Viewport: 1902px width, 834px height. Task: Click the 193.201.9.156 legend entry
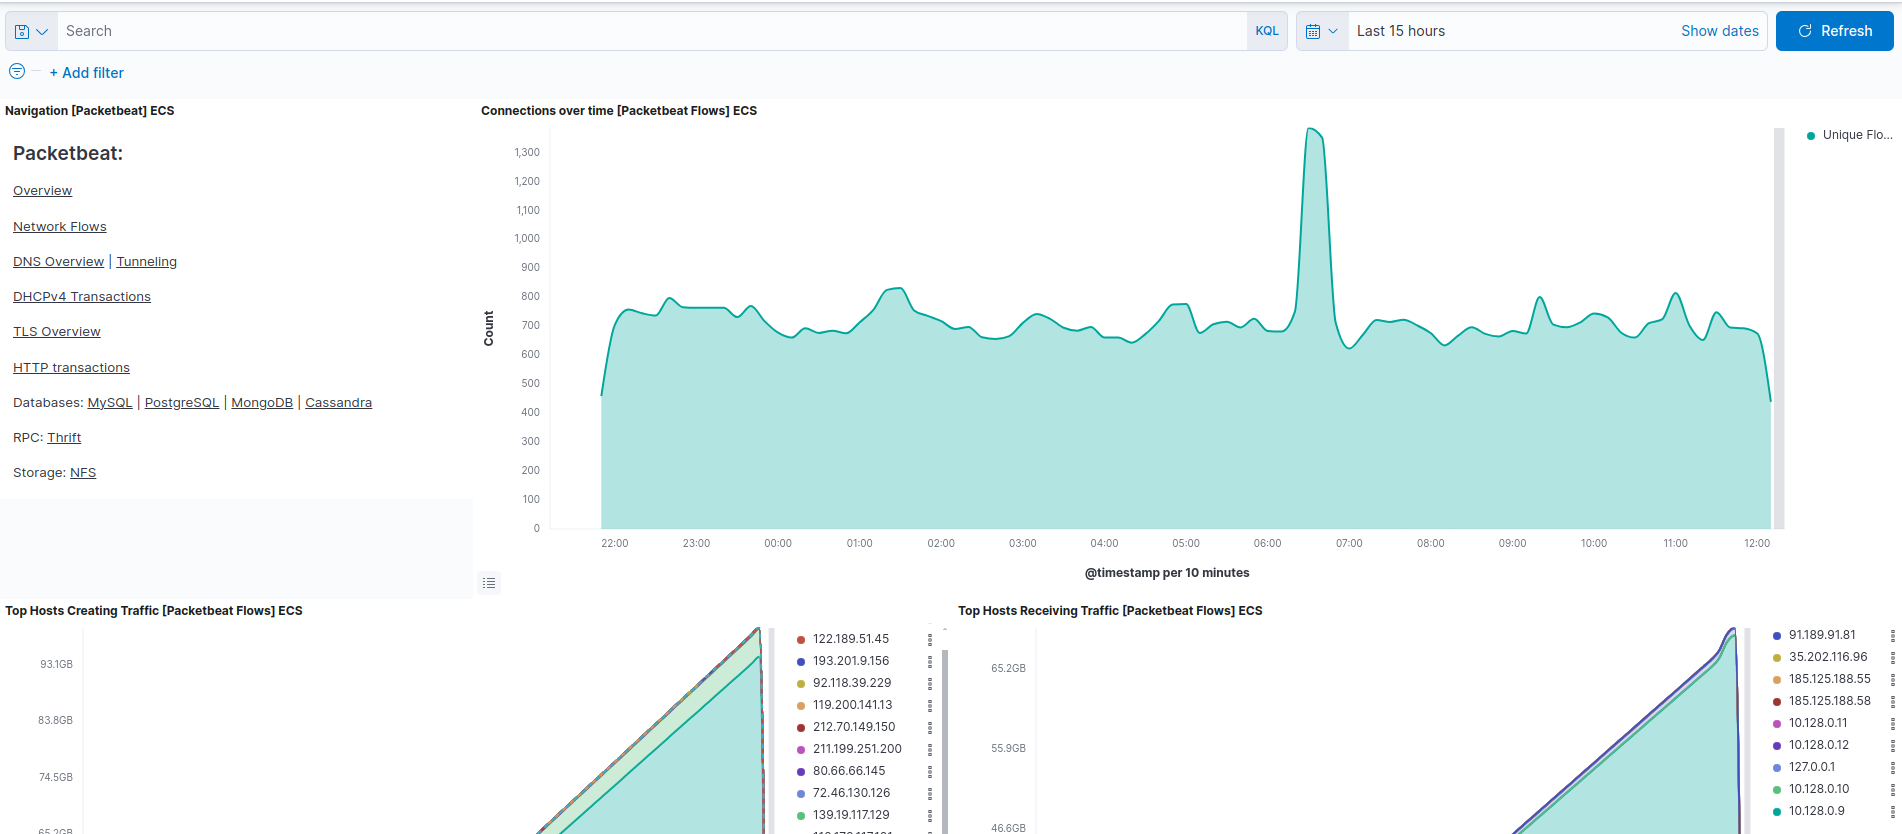pos(850,661)
